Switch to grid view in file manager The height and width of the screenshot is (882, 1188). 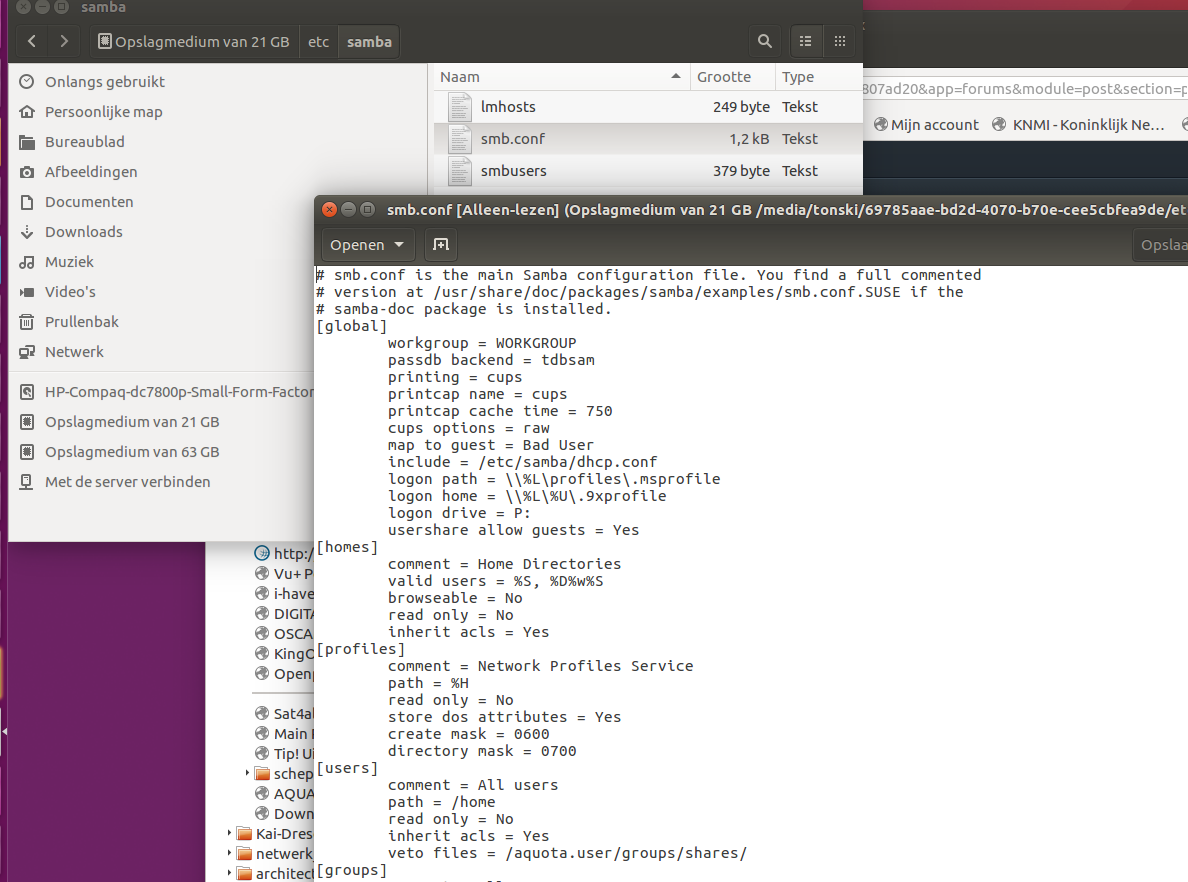pyautogui.click(x=840, y=41)
